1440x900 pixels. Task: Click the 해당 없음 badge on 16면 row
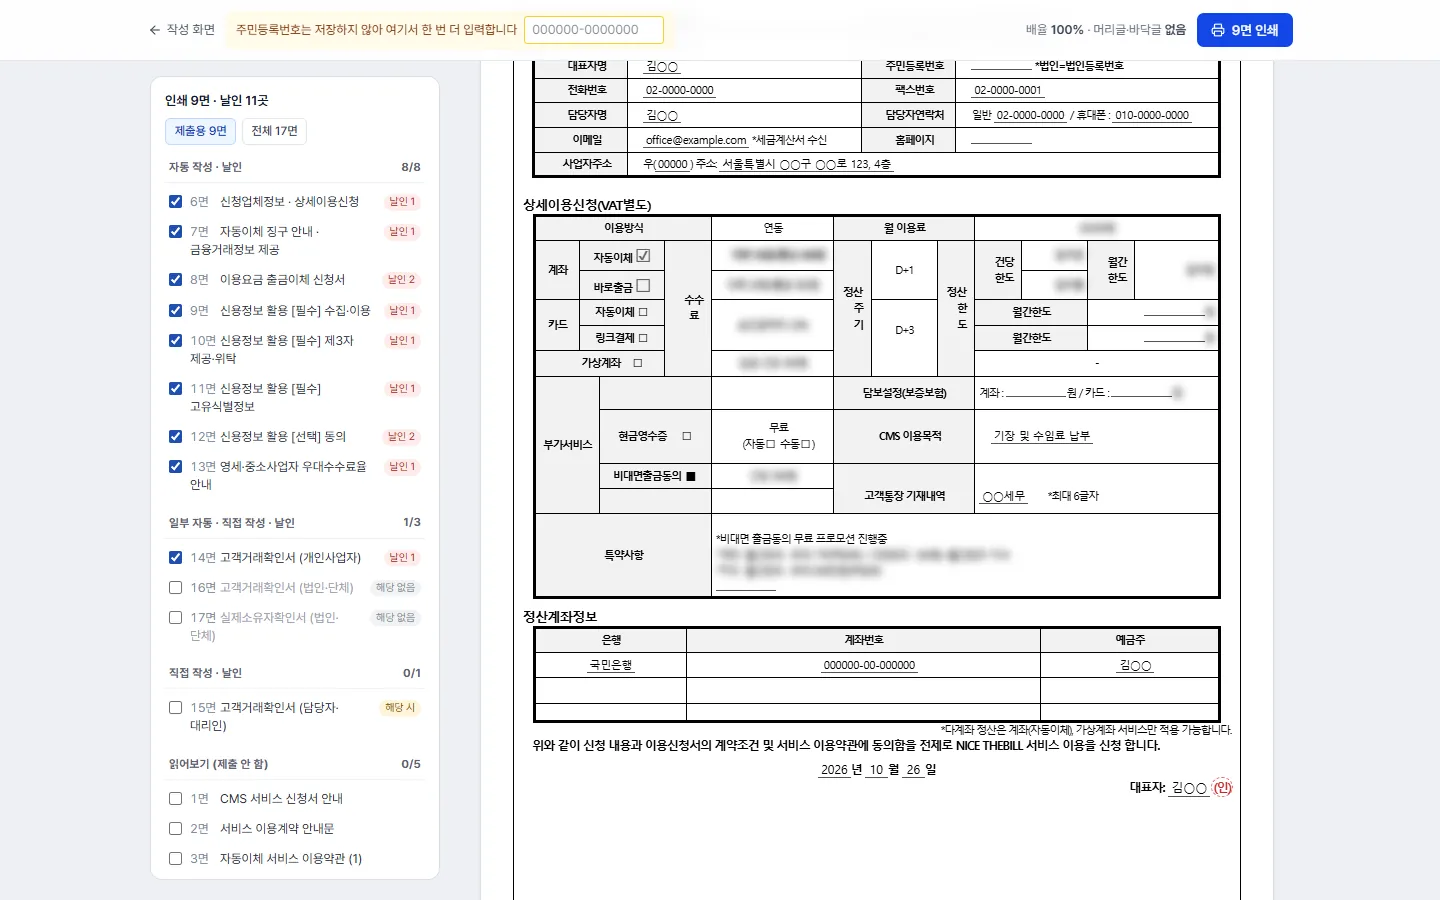coord(395,588)
